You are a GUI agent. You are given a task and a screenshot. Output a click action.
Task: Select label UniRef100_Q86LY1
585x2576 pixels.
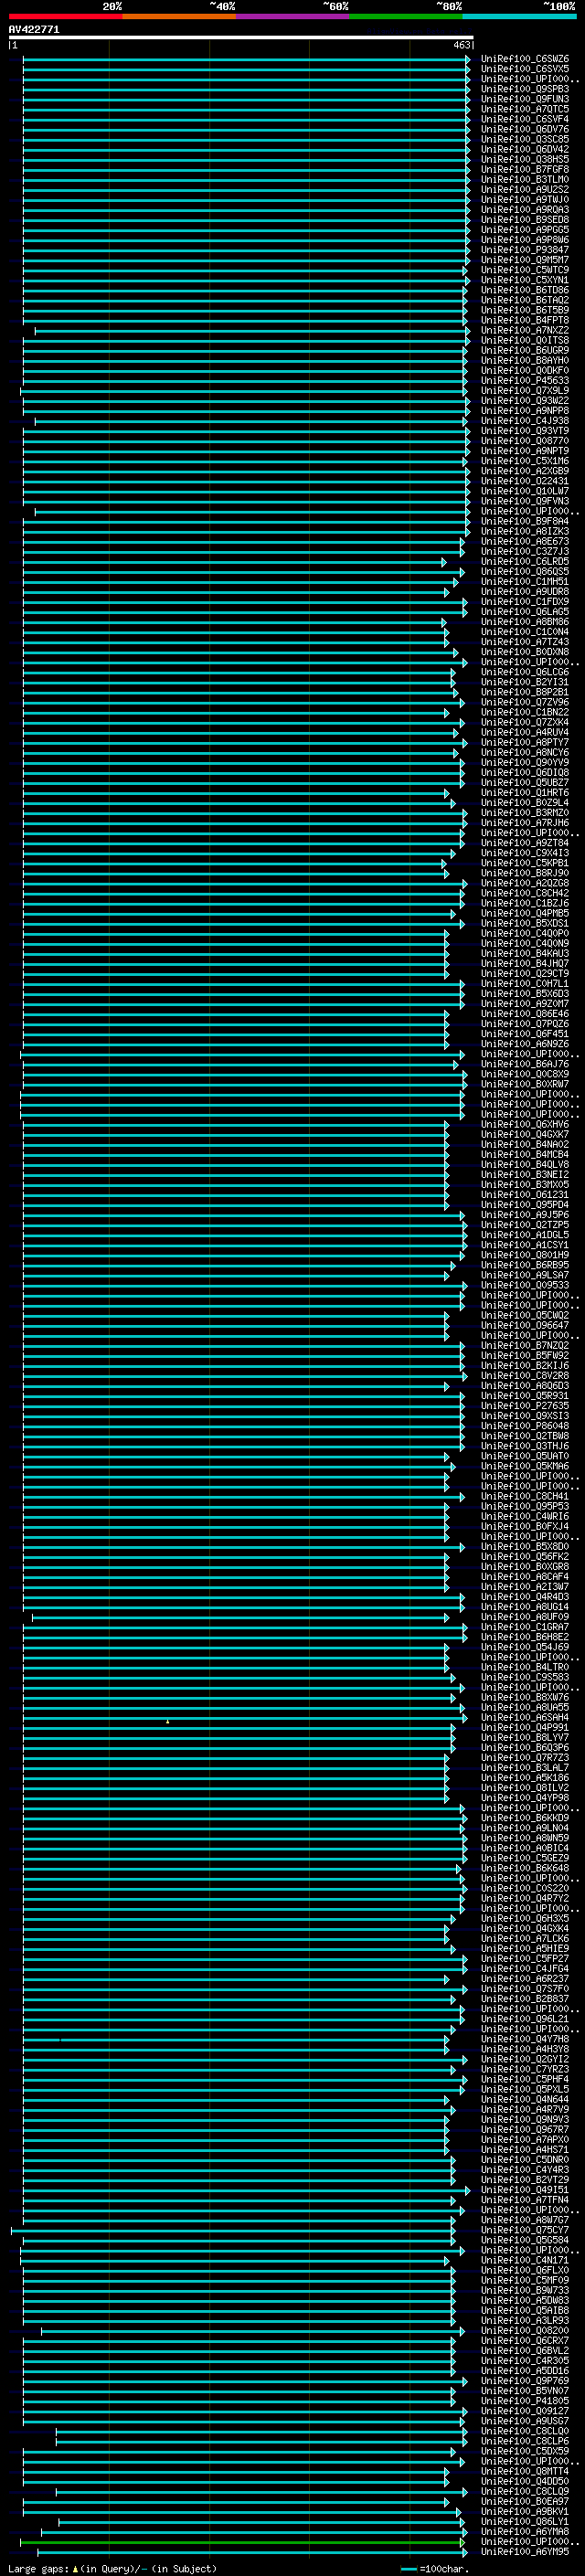point(524,2521)
